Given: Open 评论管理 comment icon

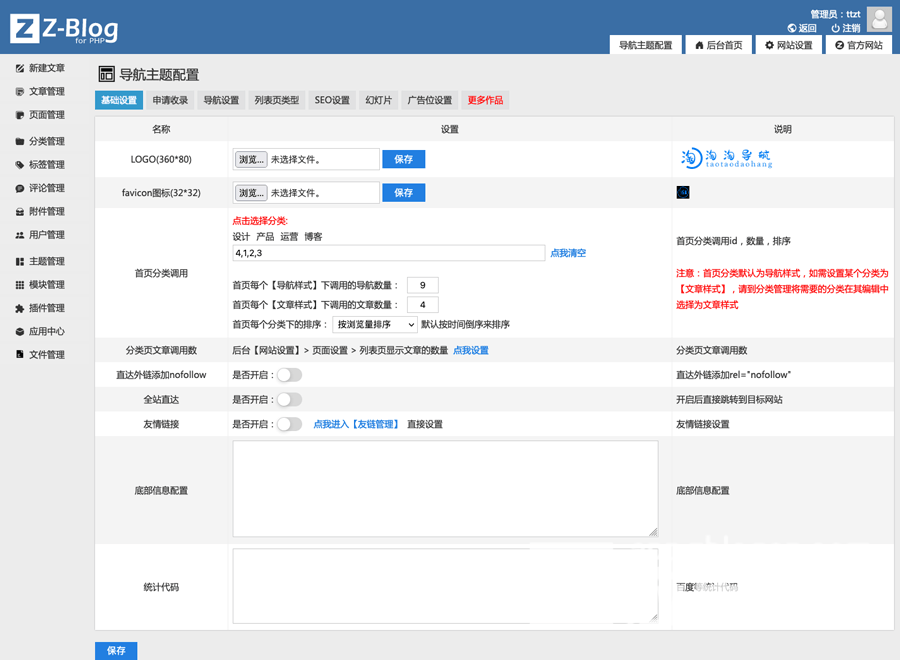Looking at the screenshot, I should click(20, 188).
